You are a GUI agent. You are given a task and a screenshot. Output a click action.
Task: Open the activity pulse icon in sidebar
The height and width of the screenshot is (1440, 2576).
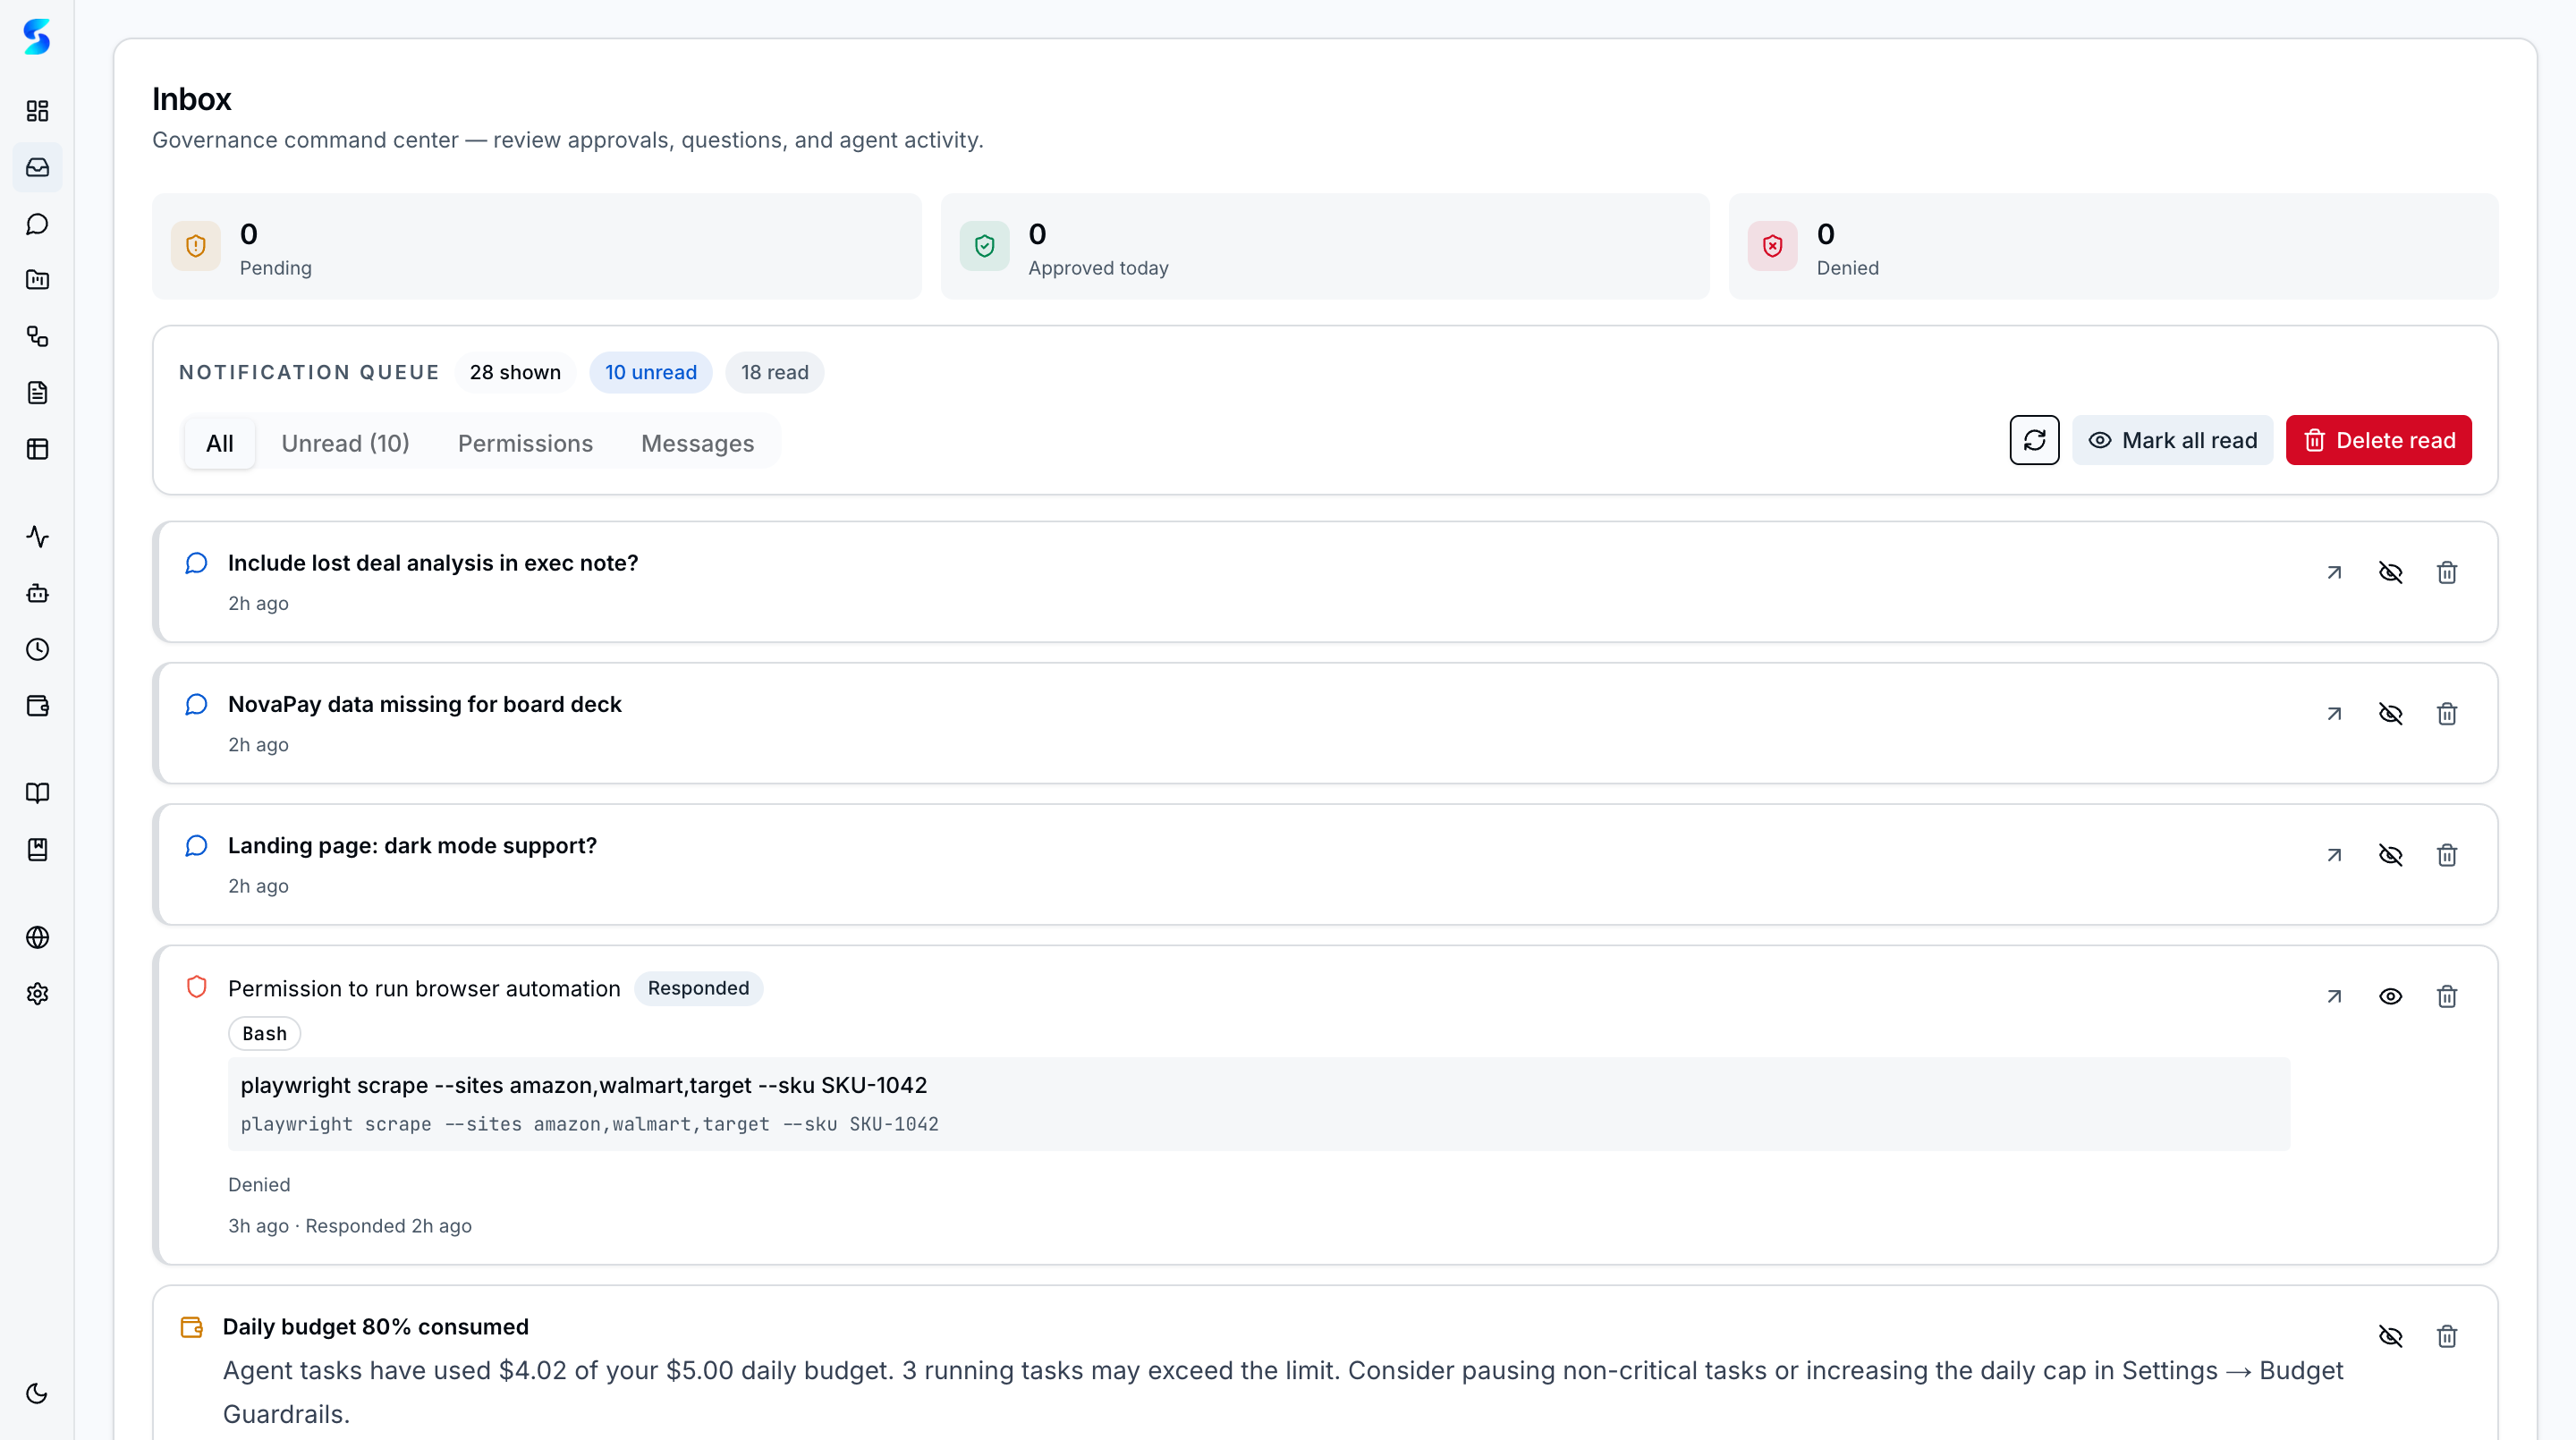click(37, 537)
